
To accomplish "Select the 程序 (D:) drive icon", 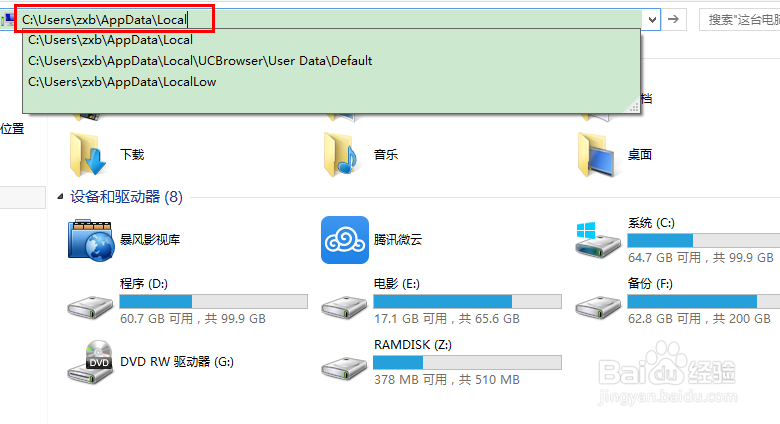I will coord(91,307).
